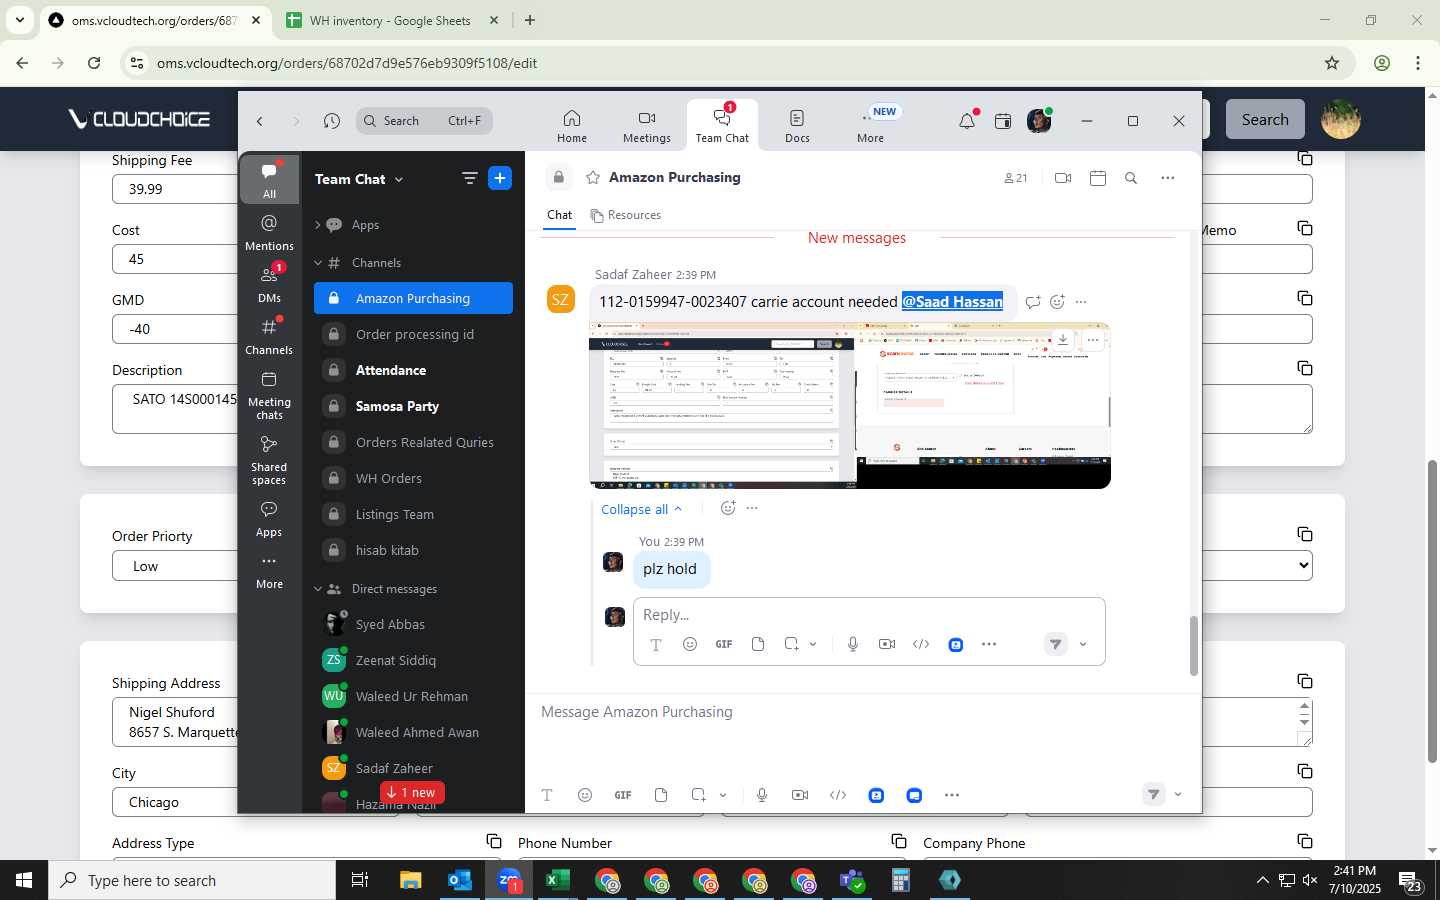Open the shared screenshot thumbnail
Image resolution: width=1440 pixels, height=900 pixels.
pyautogui.click(x=850, y=405)
